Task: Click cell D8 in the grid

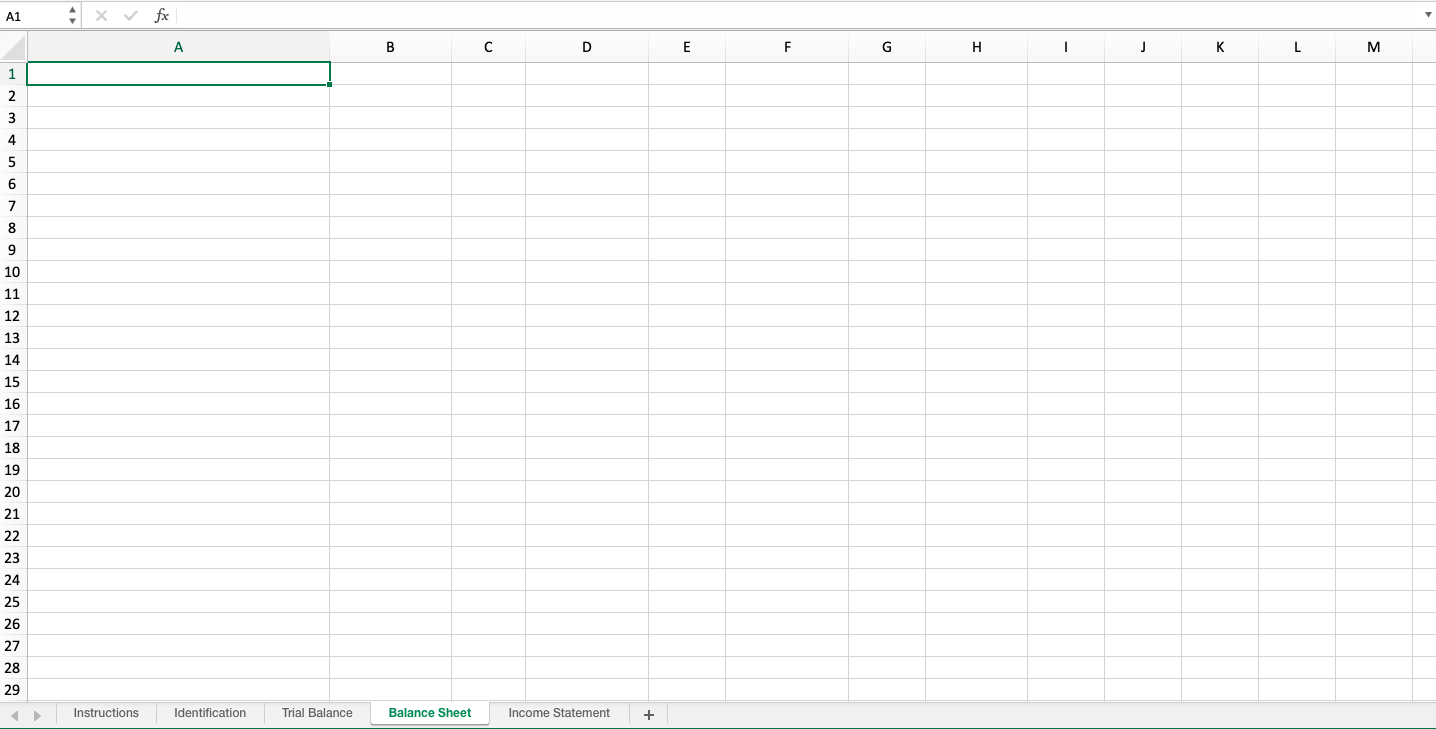Action: [x=586, y=228]
